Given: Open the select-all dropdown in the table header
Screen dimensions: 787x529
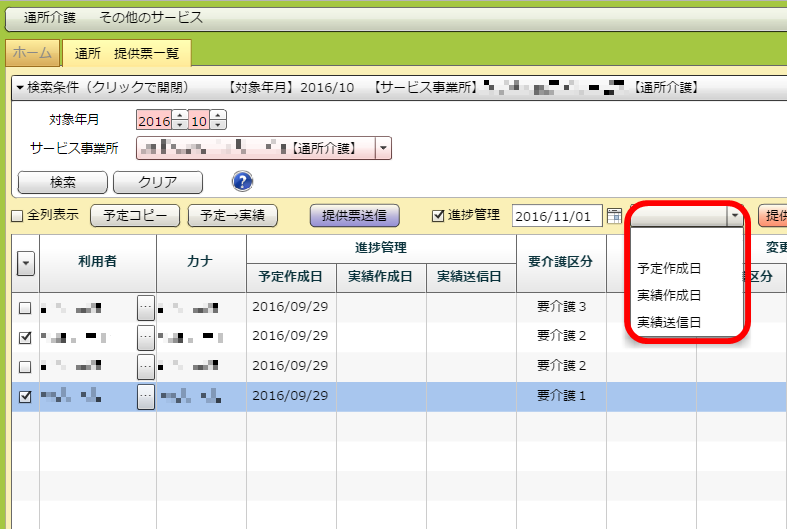Looking at the screenshot, I should [x=26, y=262].
